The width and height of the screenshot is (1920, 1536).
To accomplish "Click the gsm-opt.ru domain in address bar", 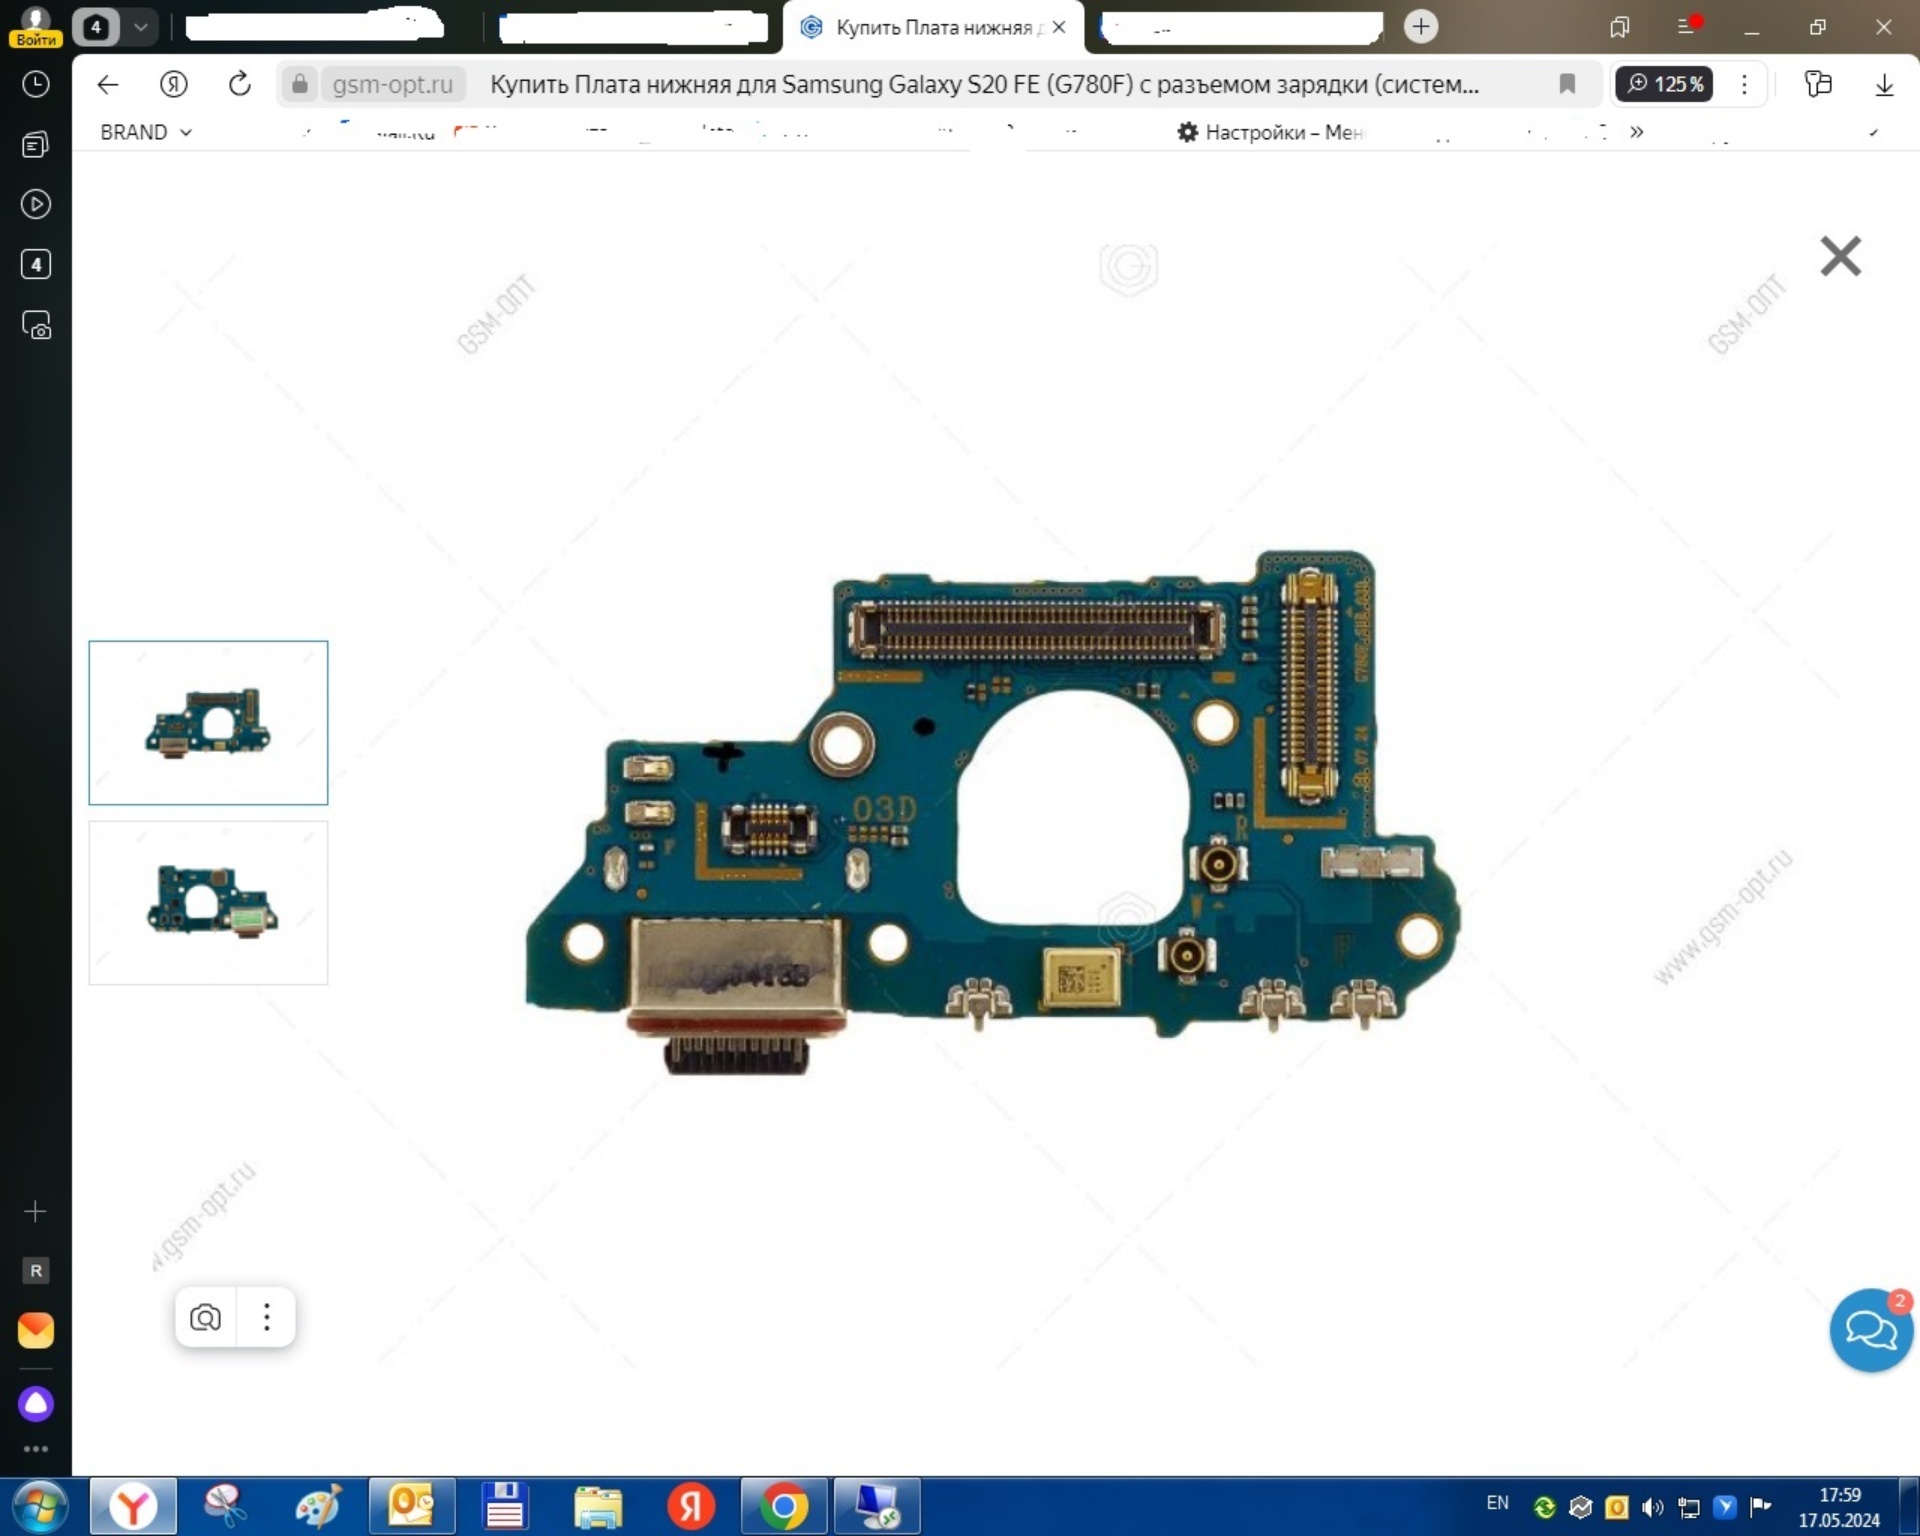I will (393, 85).
